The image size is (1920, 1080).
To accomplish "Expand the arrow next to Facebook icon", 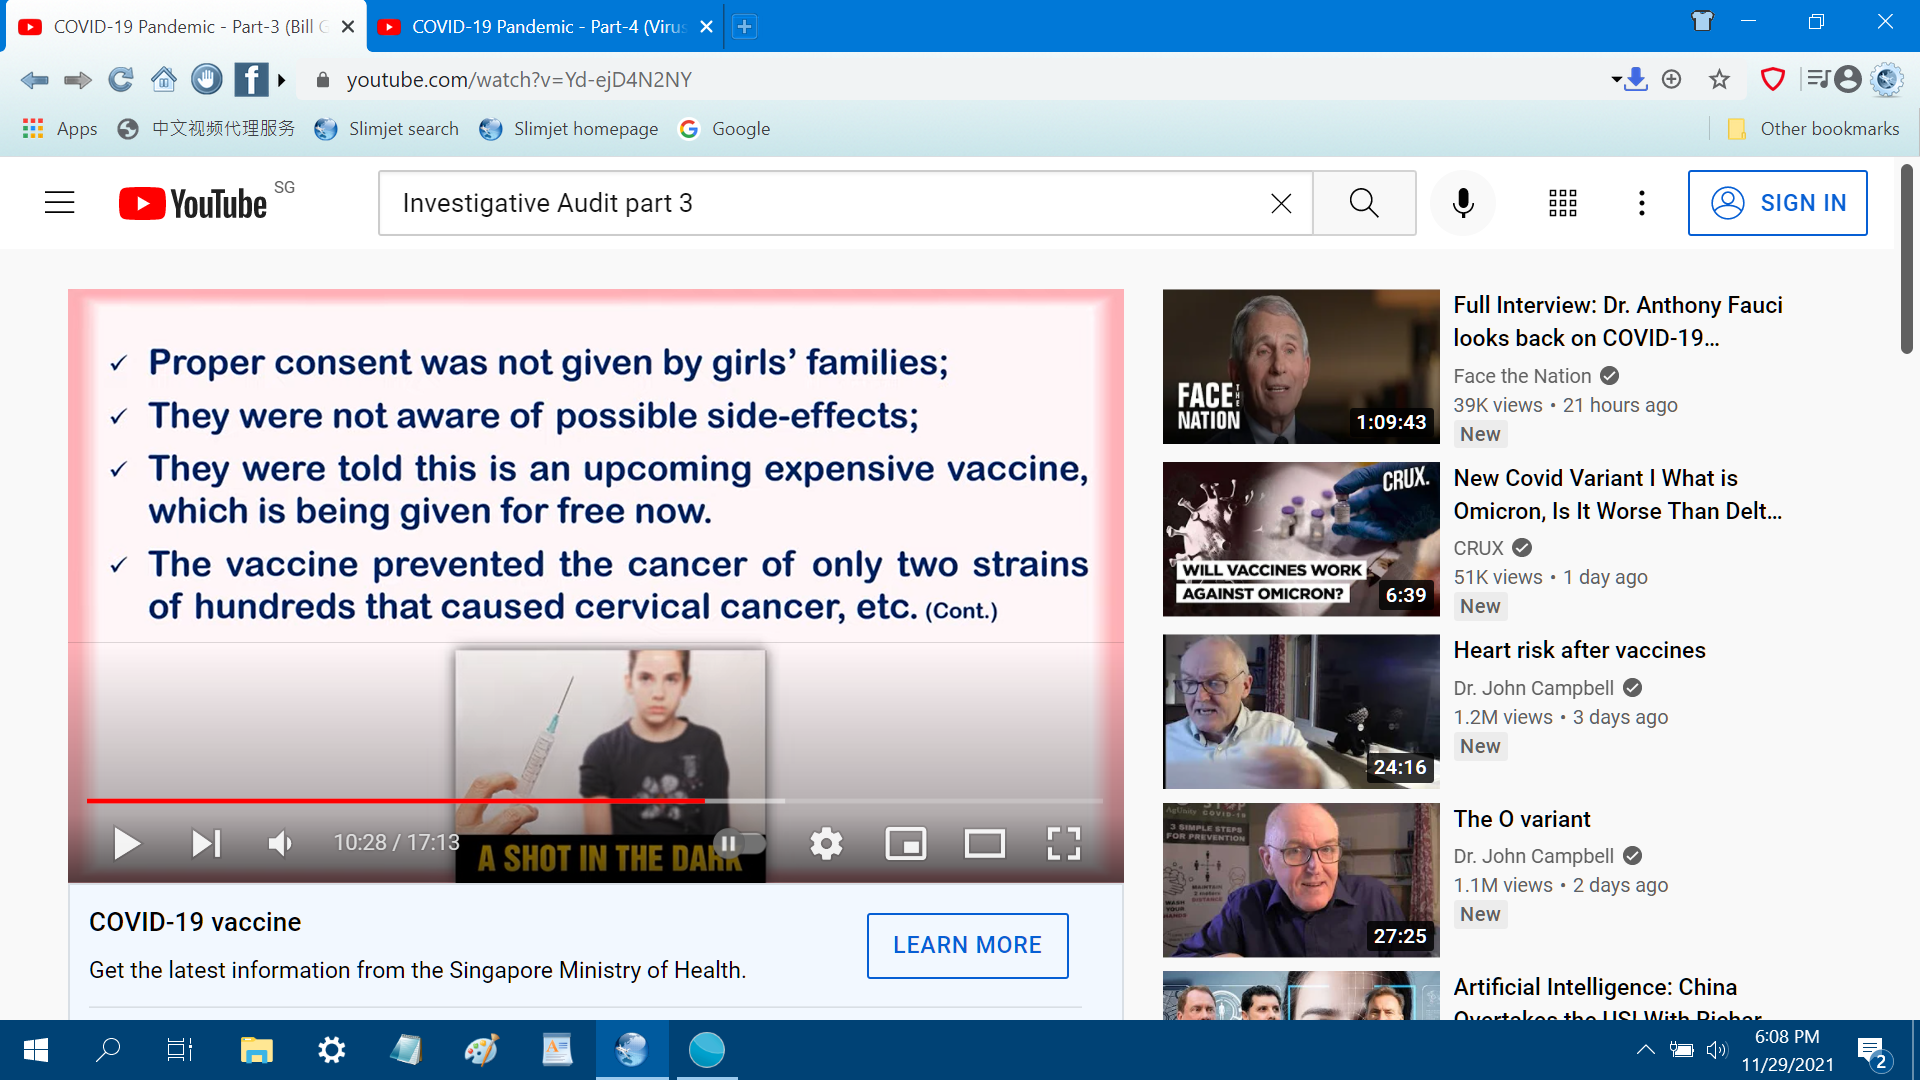I will (282, 80).
